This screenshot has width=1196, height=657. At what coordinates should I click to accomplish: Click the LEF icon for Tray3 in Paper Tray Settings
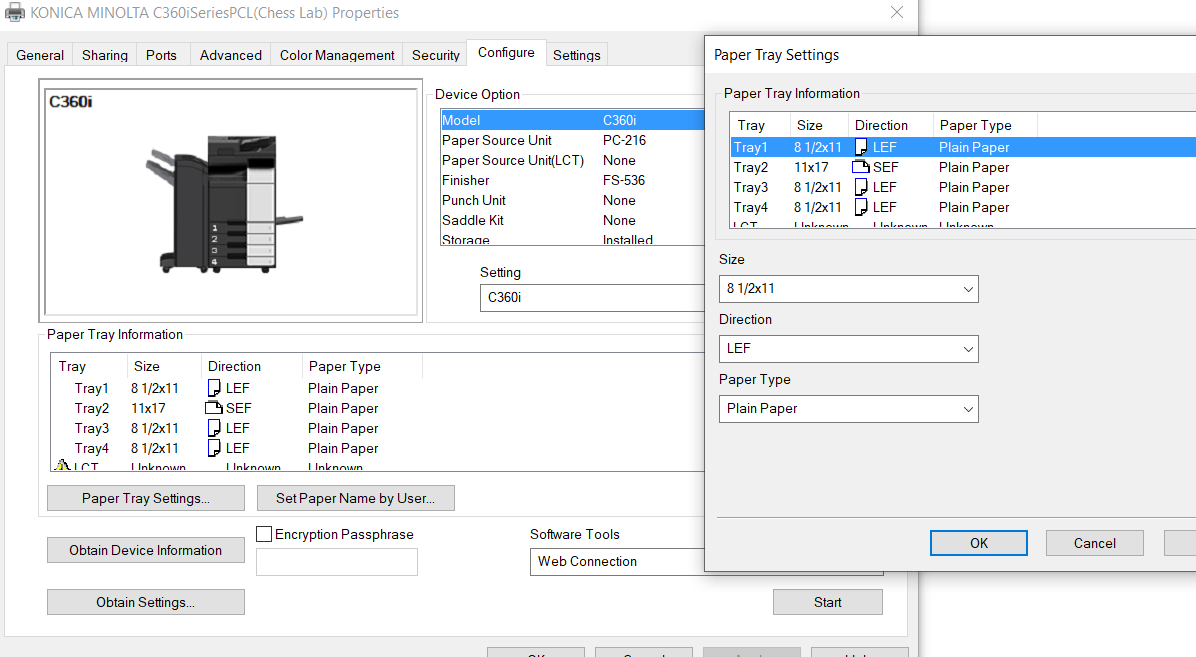[x=862, y=187]
